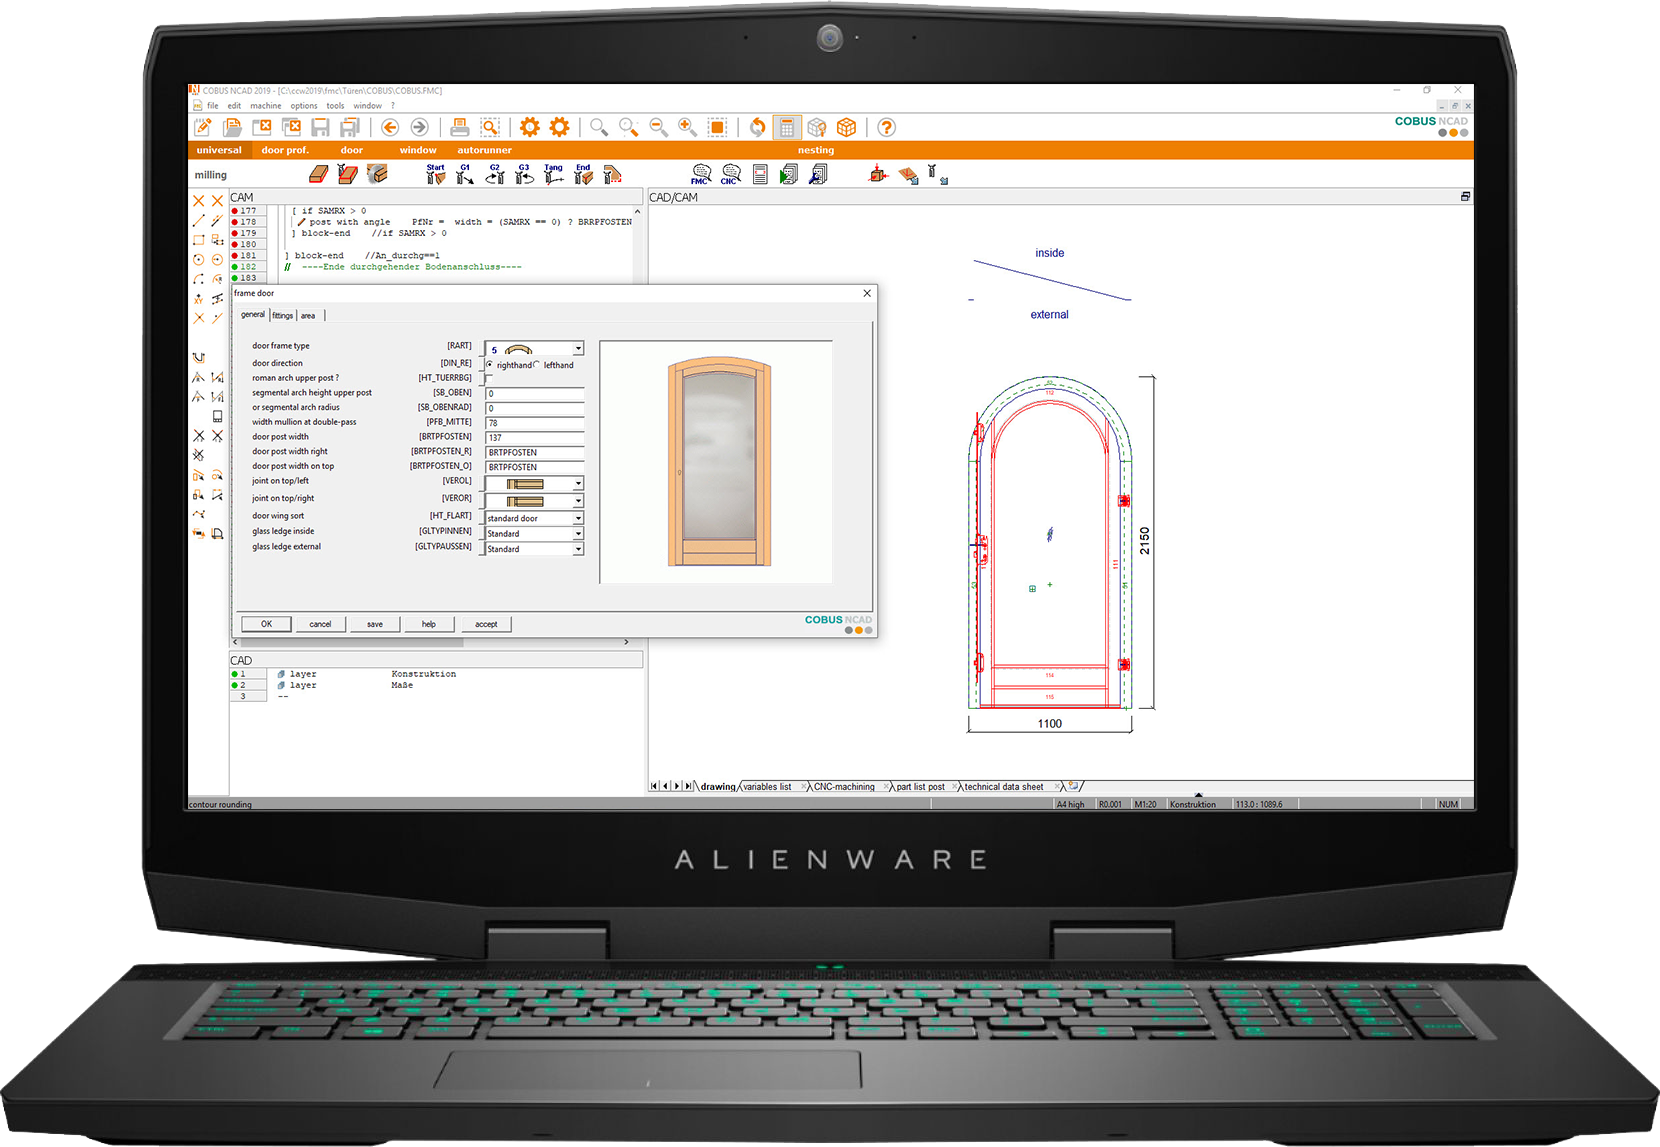Open the glass ledge external dropdown
The width and height of the screenshot is (1660, 1147).
(x=578, y=549)
